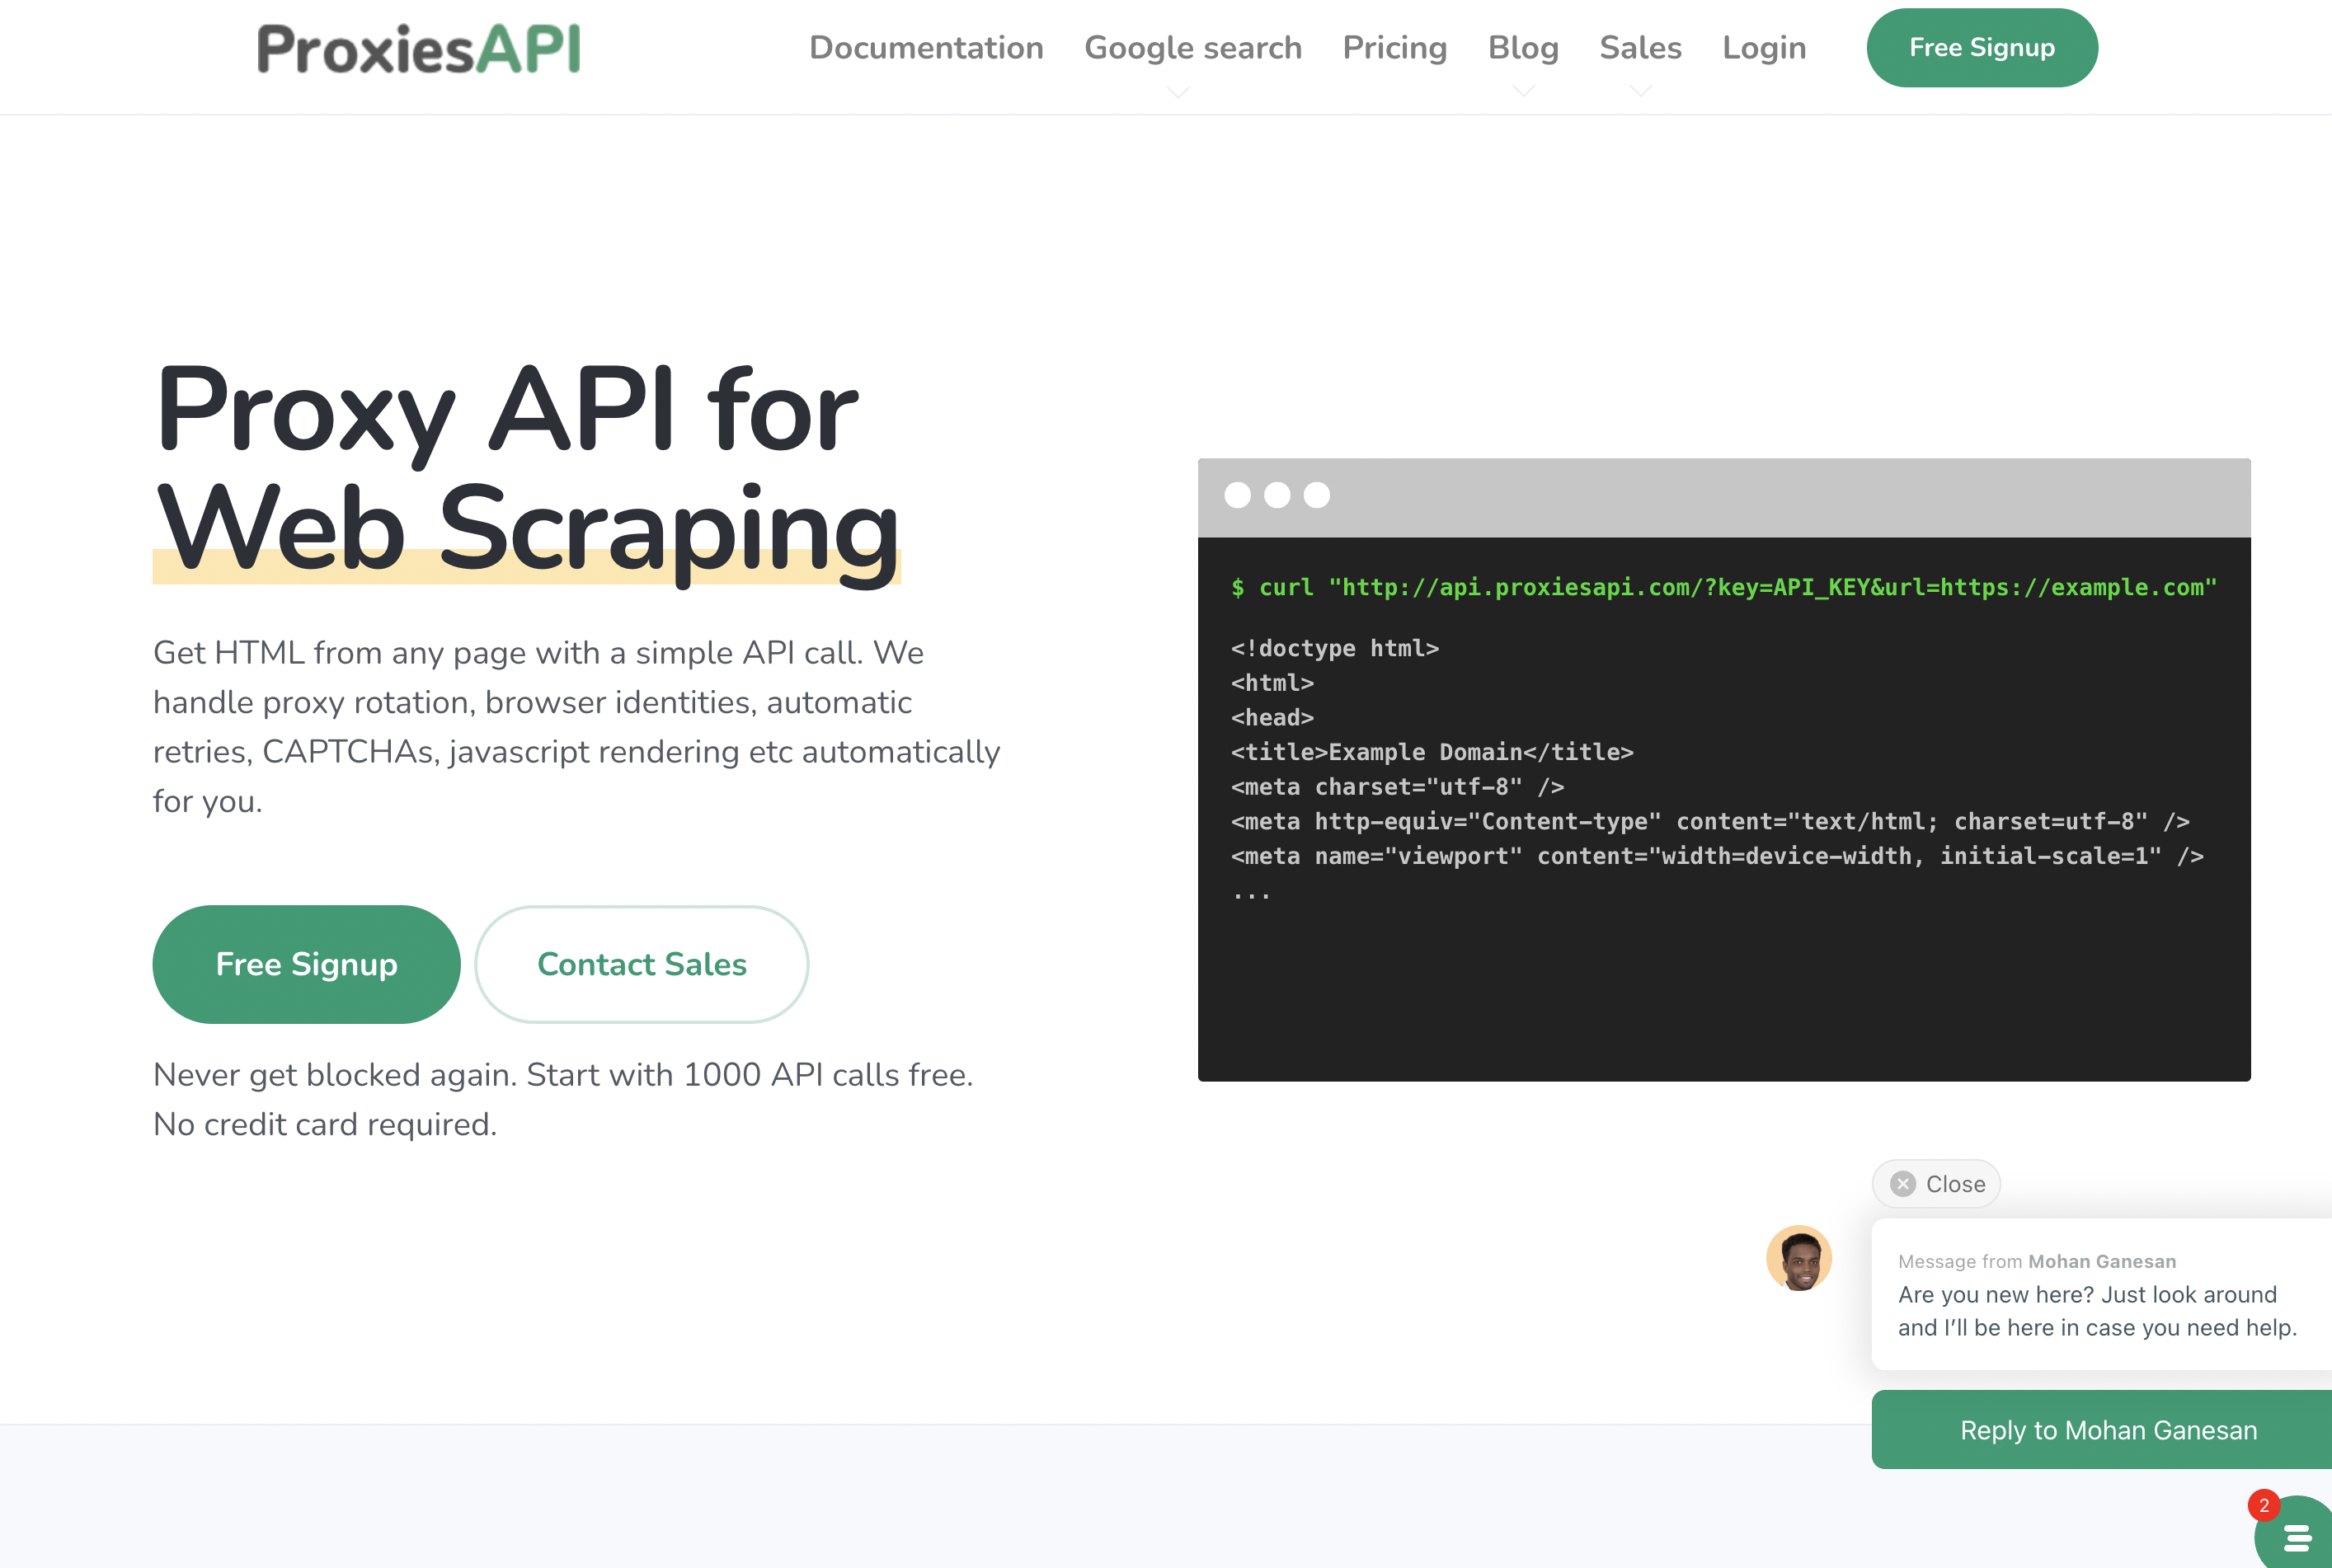Open the chat widget launcher icon

(x=2296, y=1535)
